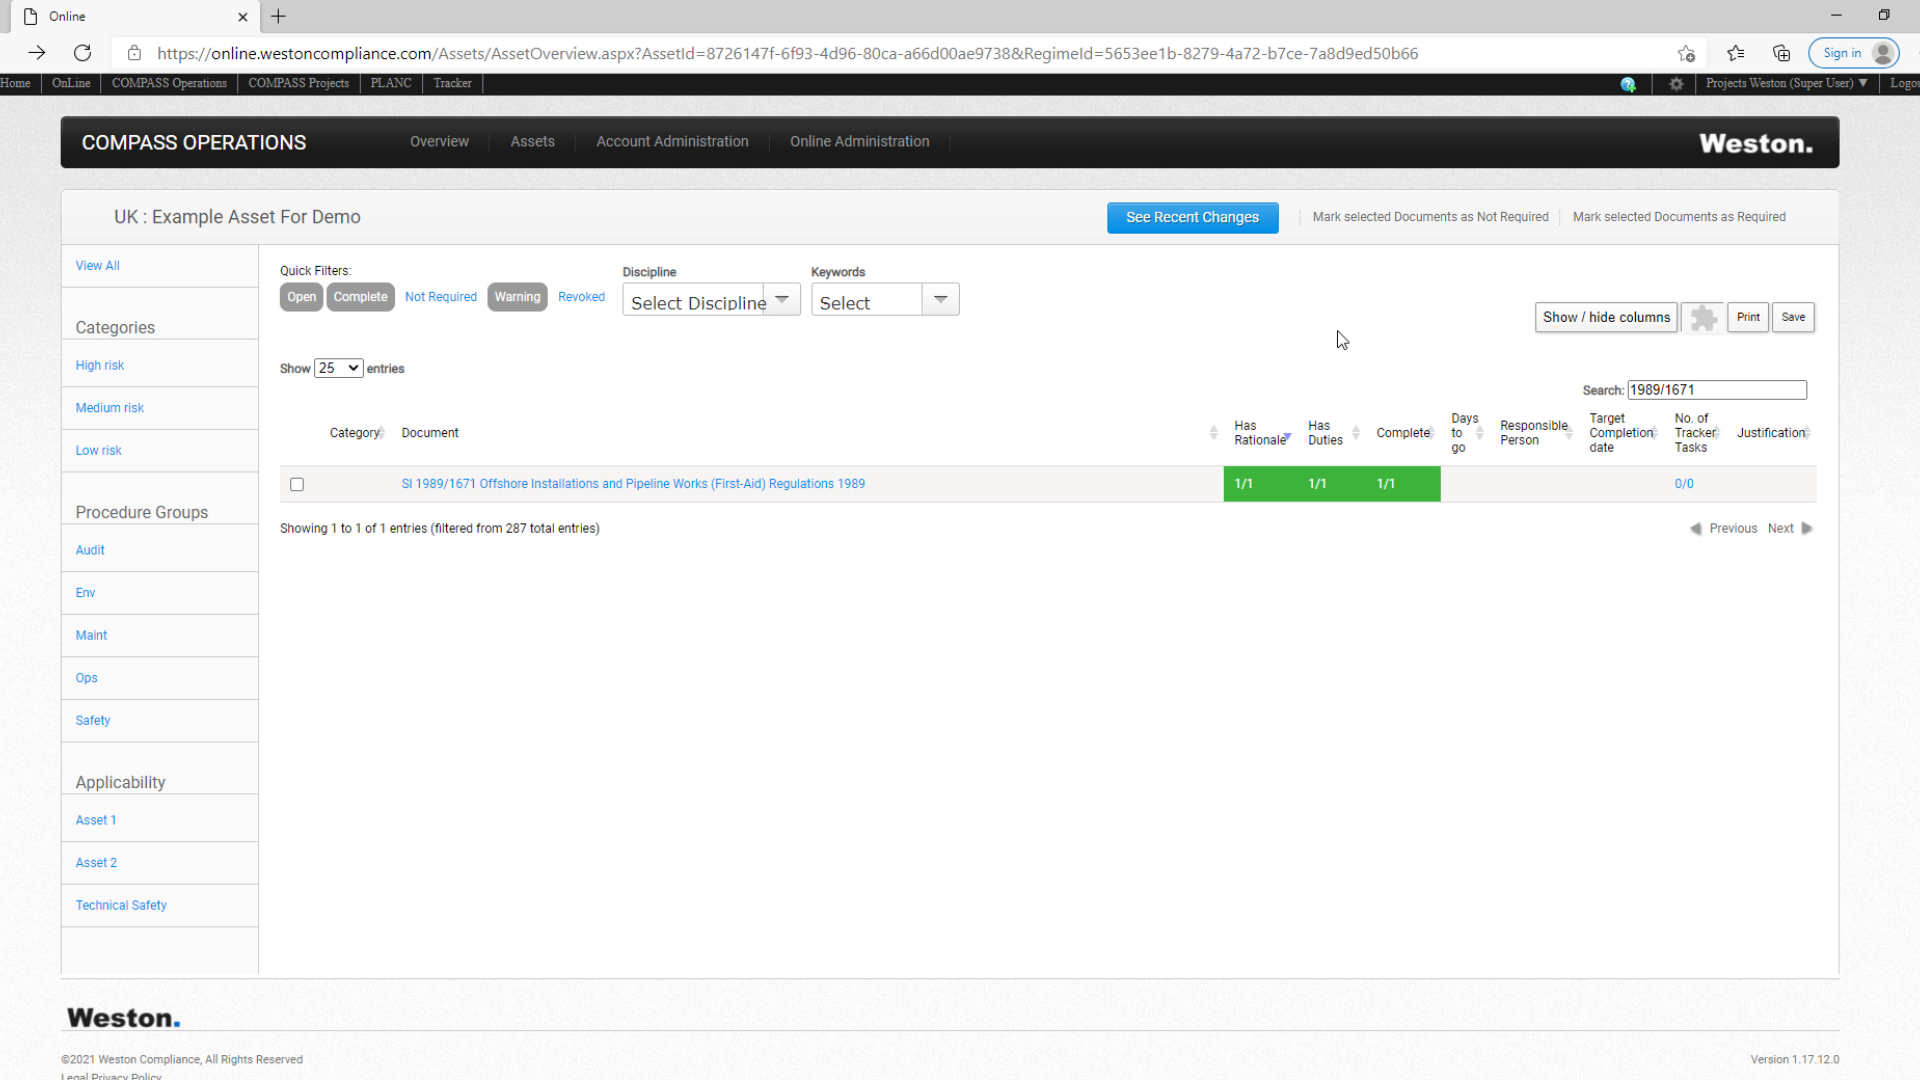Image resolution: width=1920 pixels, height=1080 pixels.
Task: Select Asset 2 applicability
Action: pos(96,863)
